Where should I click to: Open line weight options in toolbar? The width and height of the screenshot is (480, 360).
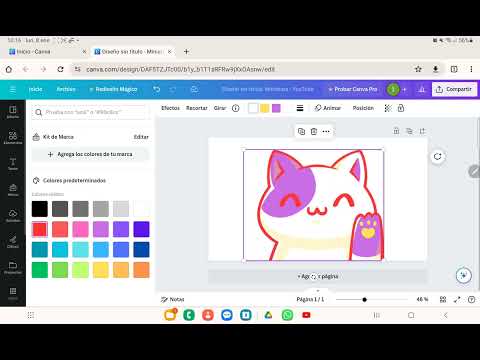(x=300, y=108)
